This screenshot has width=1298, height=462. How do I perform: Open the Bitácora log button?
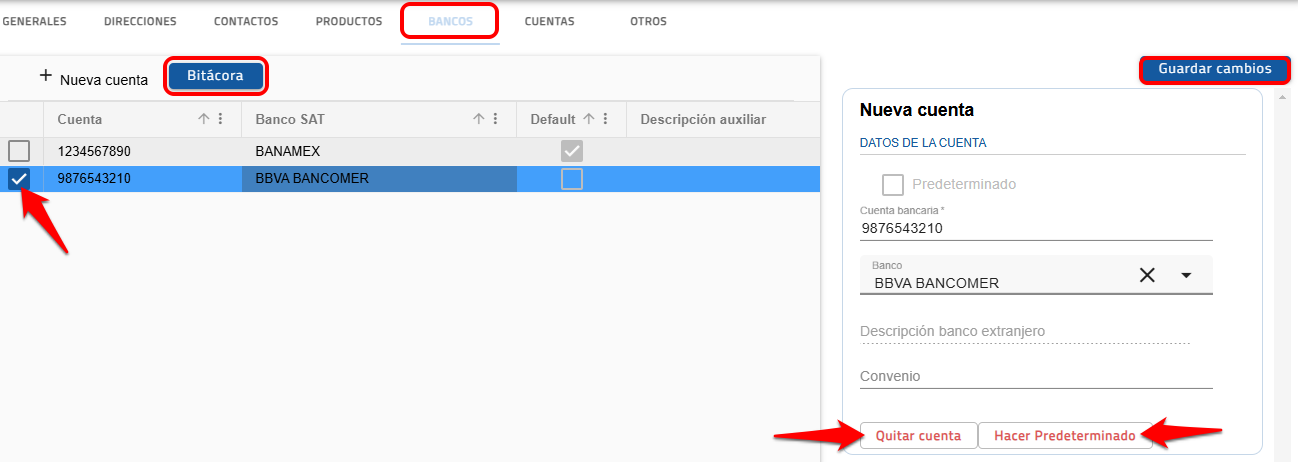coord(215,76)
